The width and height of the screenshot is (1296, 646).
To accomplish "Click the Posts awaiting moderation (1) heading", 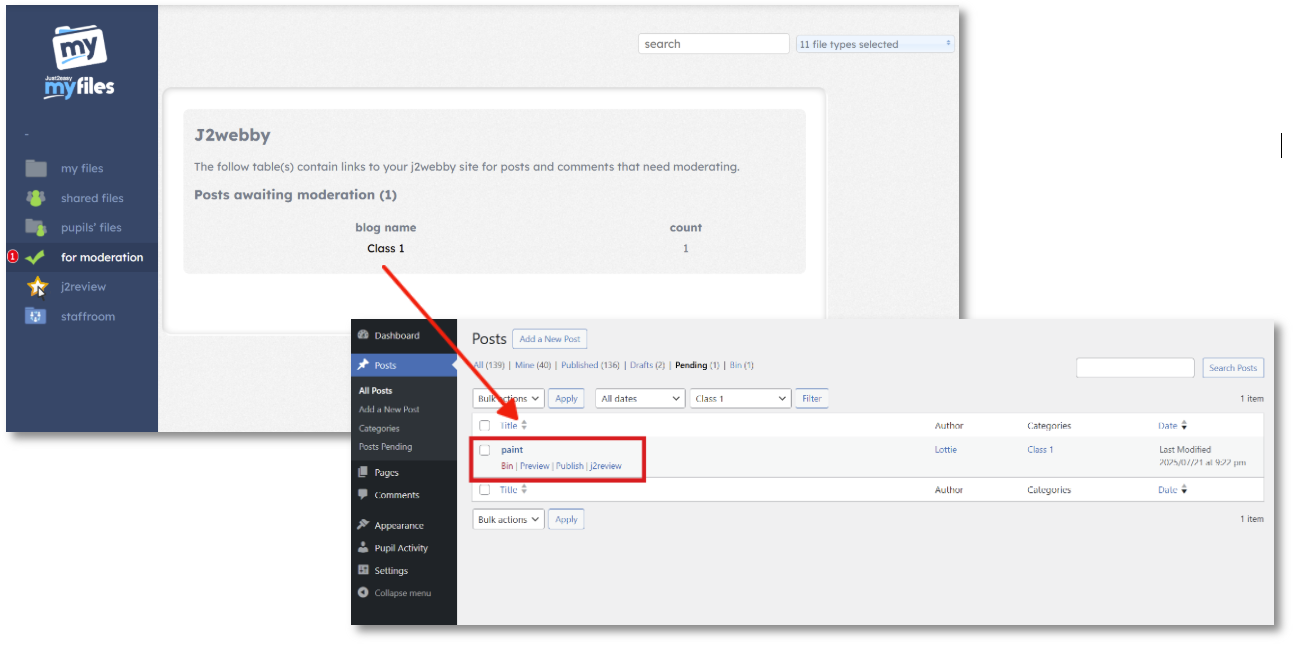I will (x=295, y=195).
